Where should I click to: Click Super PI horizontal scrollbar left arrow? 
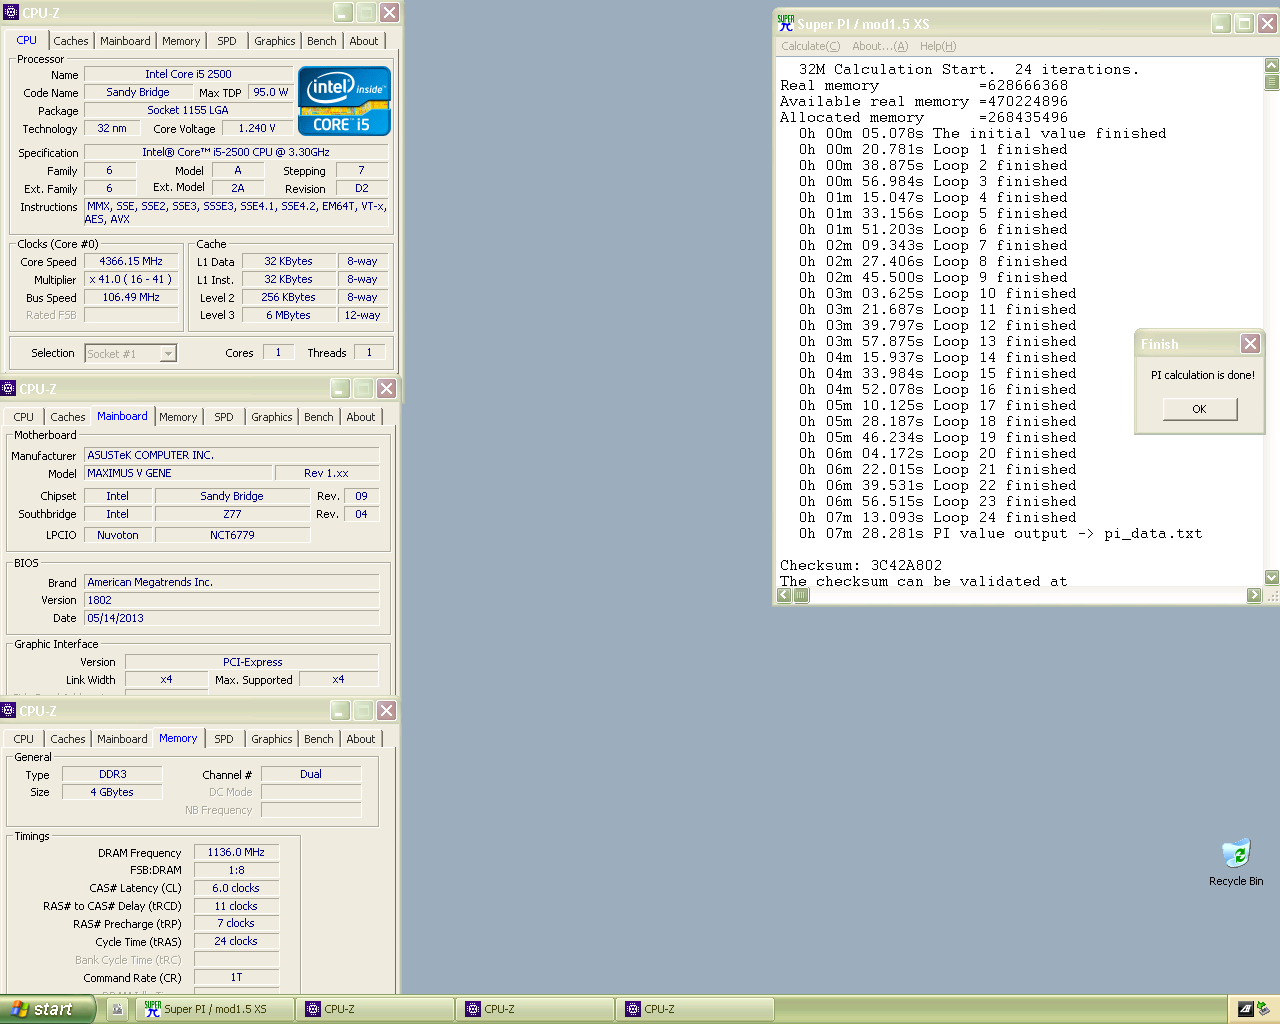click(x=784, y=595)
